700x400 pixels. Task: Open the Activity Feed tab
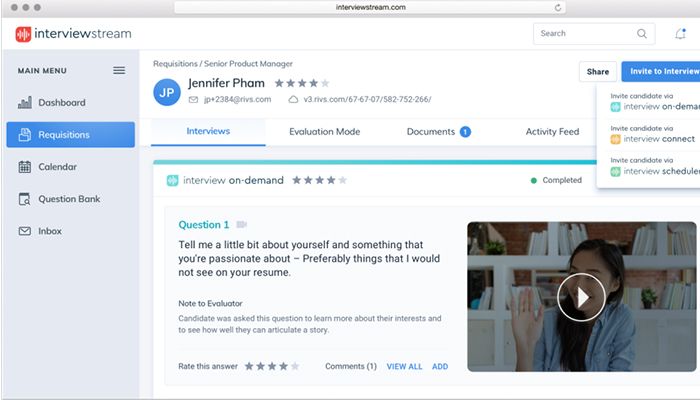[x=552, y=132]
